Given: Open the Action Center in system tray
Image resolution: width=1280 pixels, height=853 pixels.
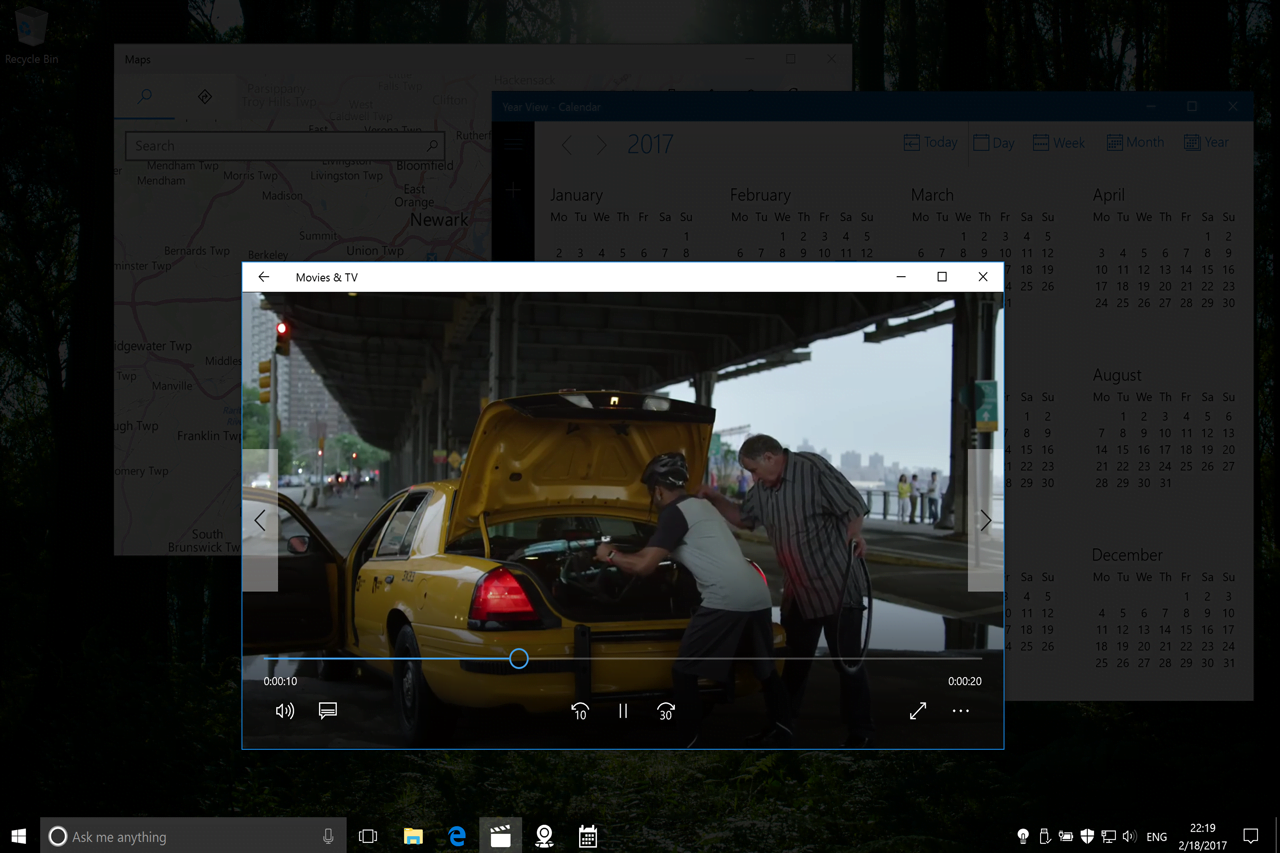Looking at the screenshot, I should click(x=1250, y=836).
